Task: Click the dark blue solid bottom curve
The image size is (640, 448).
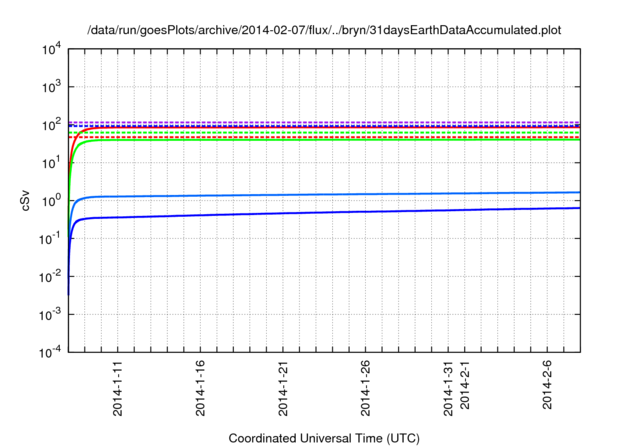Action: coord(324,214)
